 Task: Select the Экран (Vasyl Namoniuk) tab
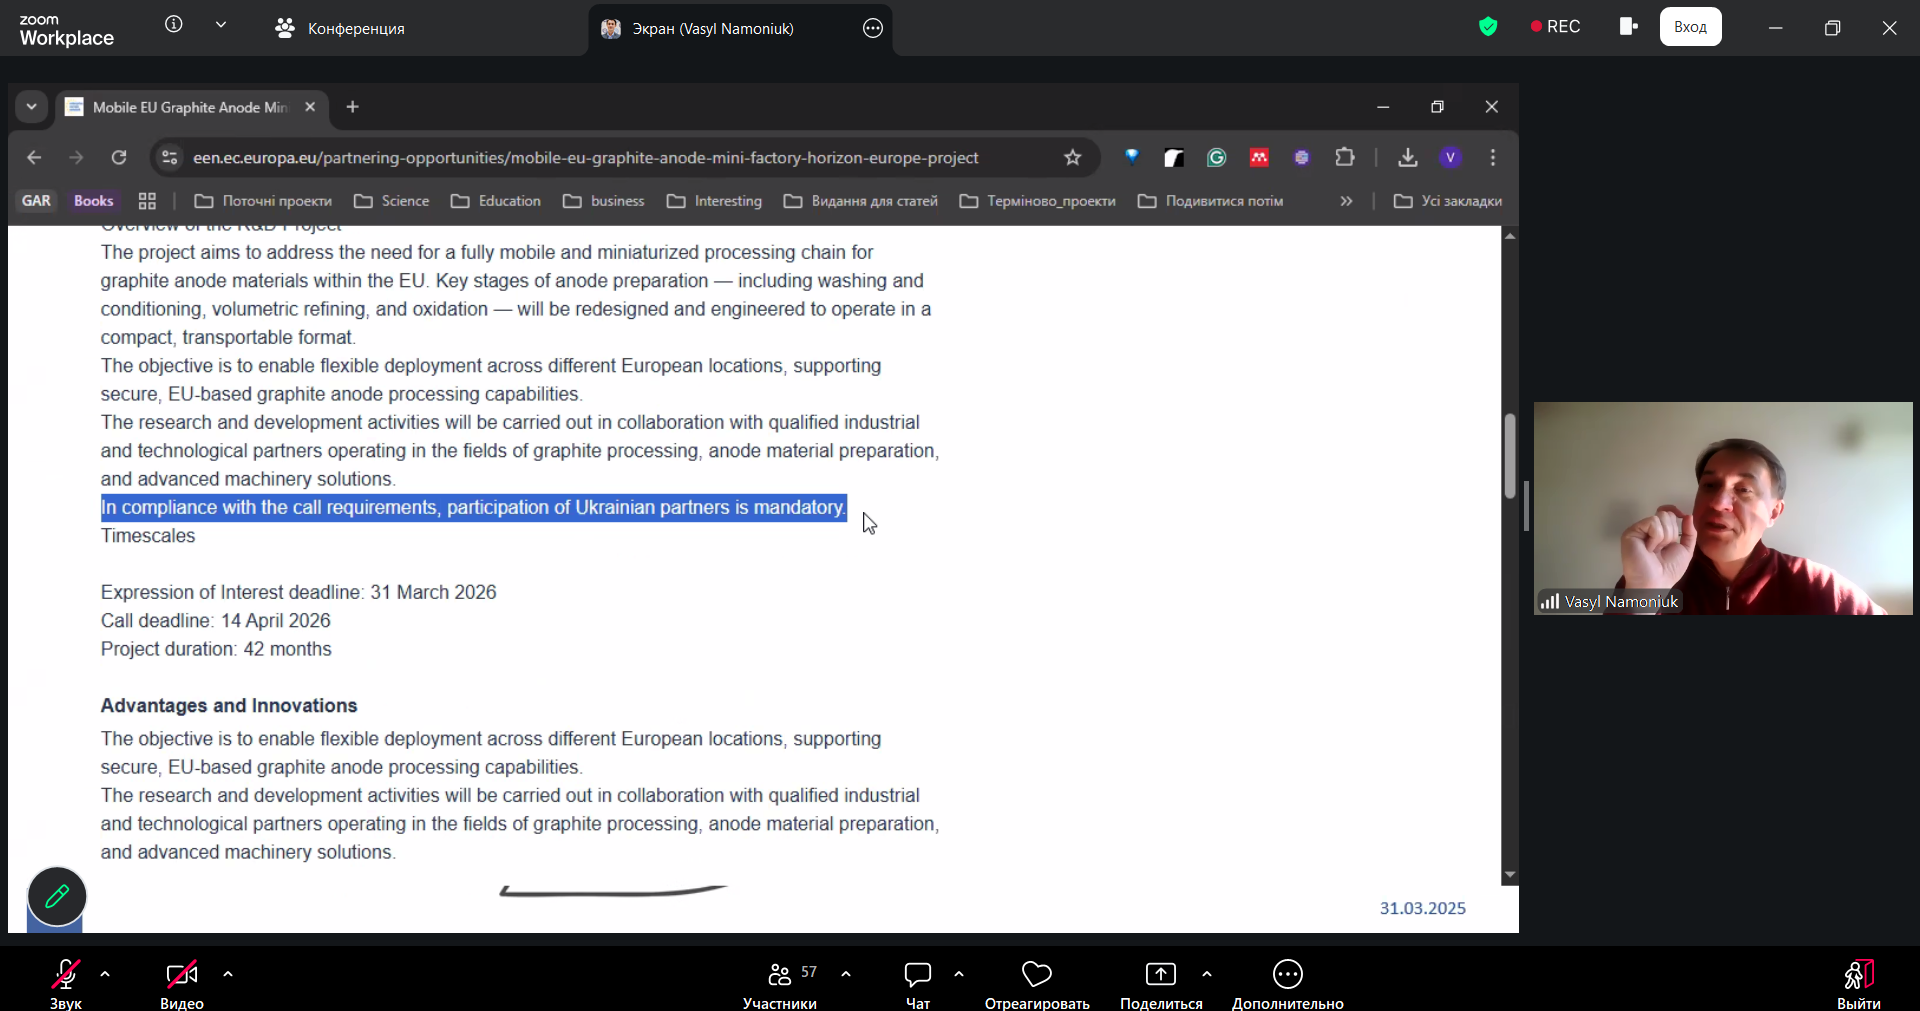pyautogui.click(x=712, y=29)
